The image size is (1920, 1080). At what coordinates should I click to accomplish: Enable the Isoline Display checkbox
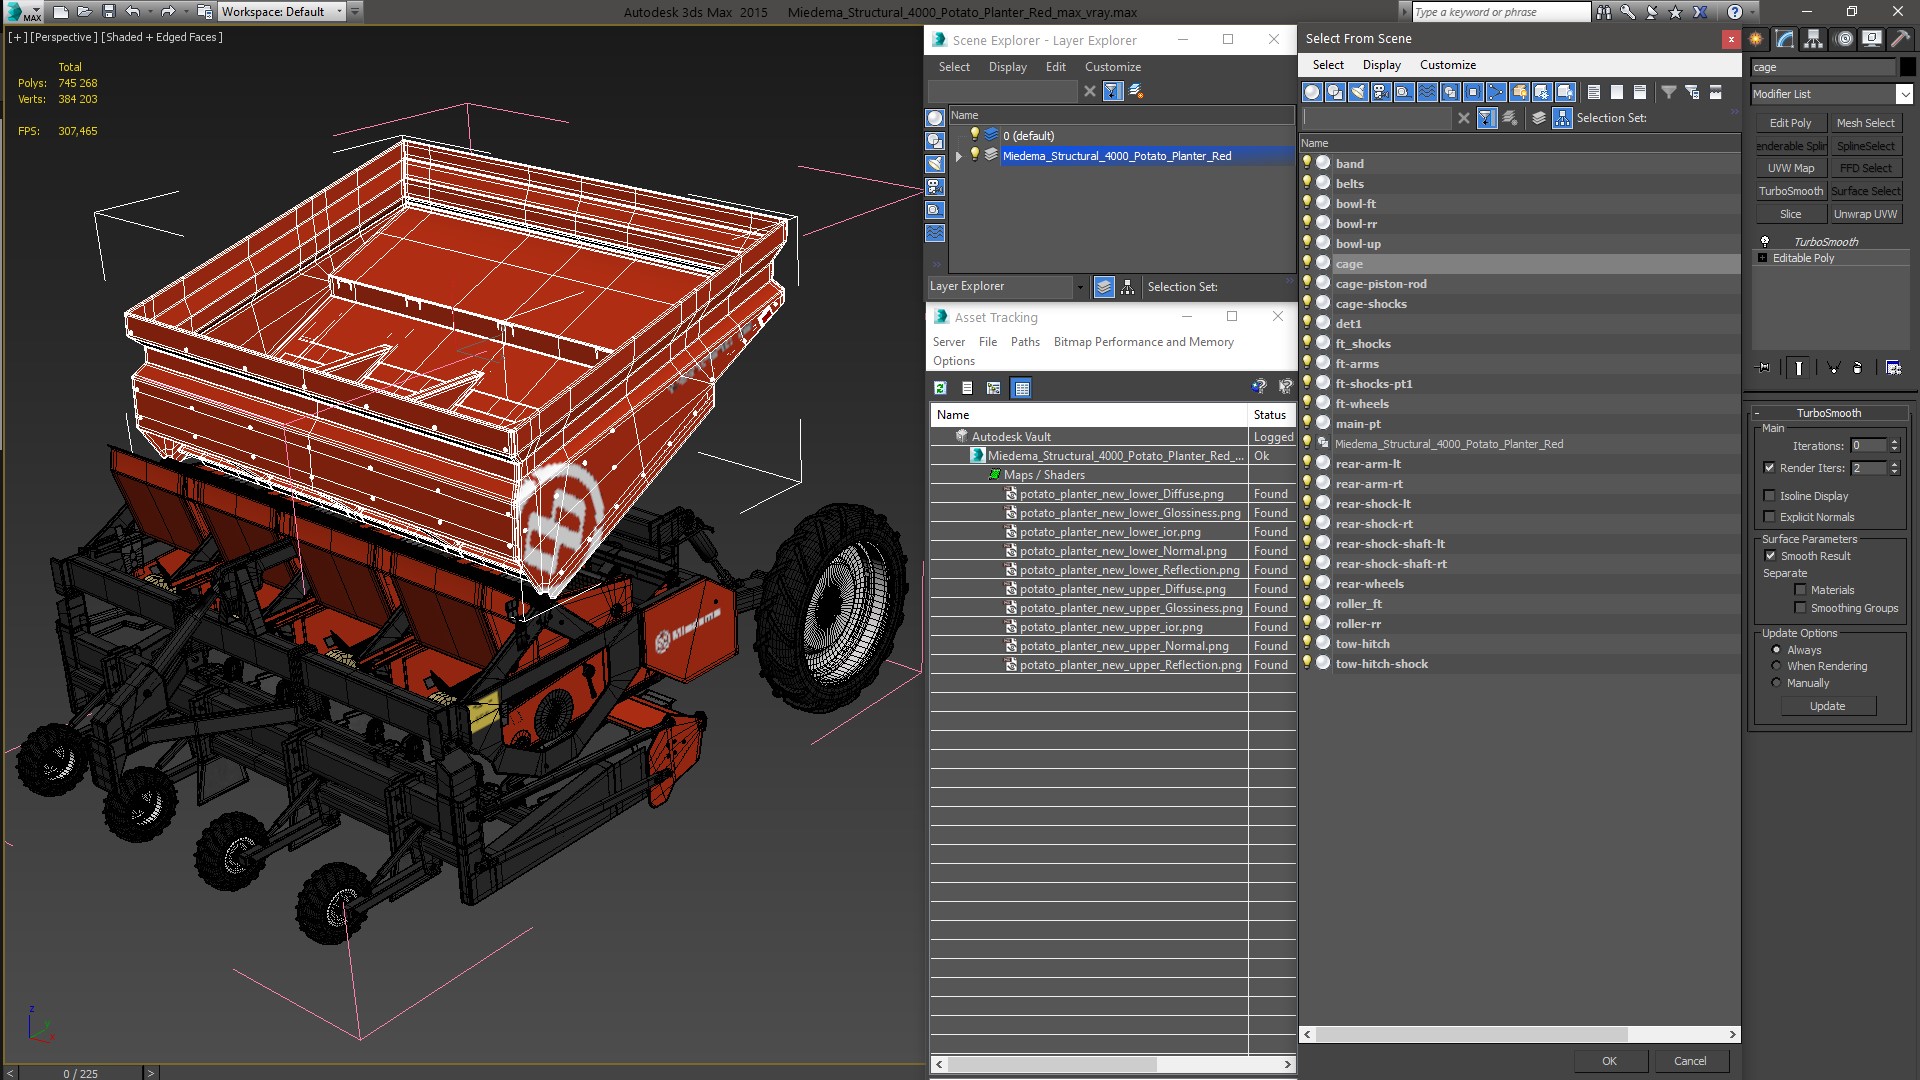pyautogui.click(x=1769, y=496)
